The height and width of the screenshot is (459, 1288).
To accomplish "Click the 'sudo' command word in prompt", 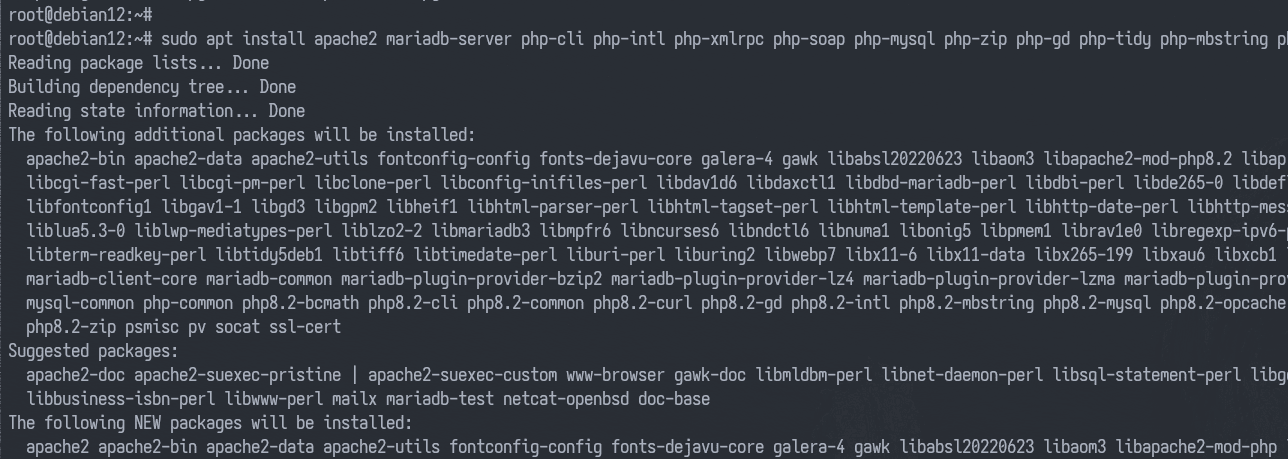I will point(179,39).
